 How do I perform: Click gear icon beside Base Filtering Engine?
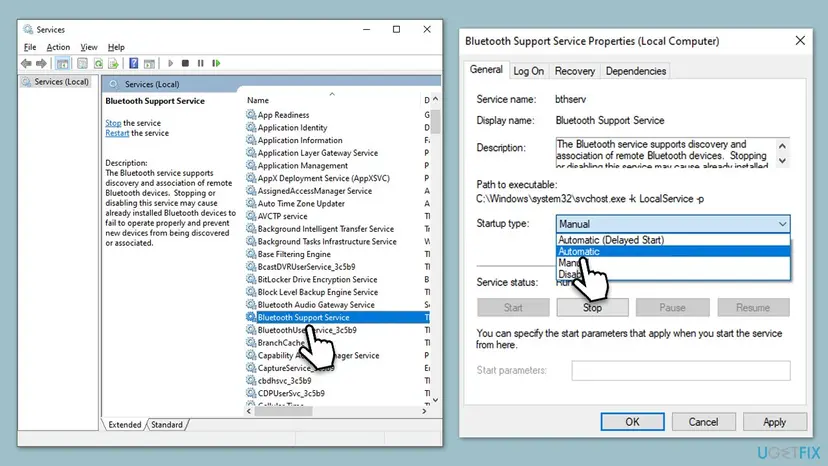tap(251, 254)
